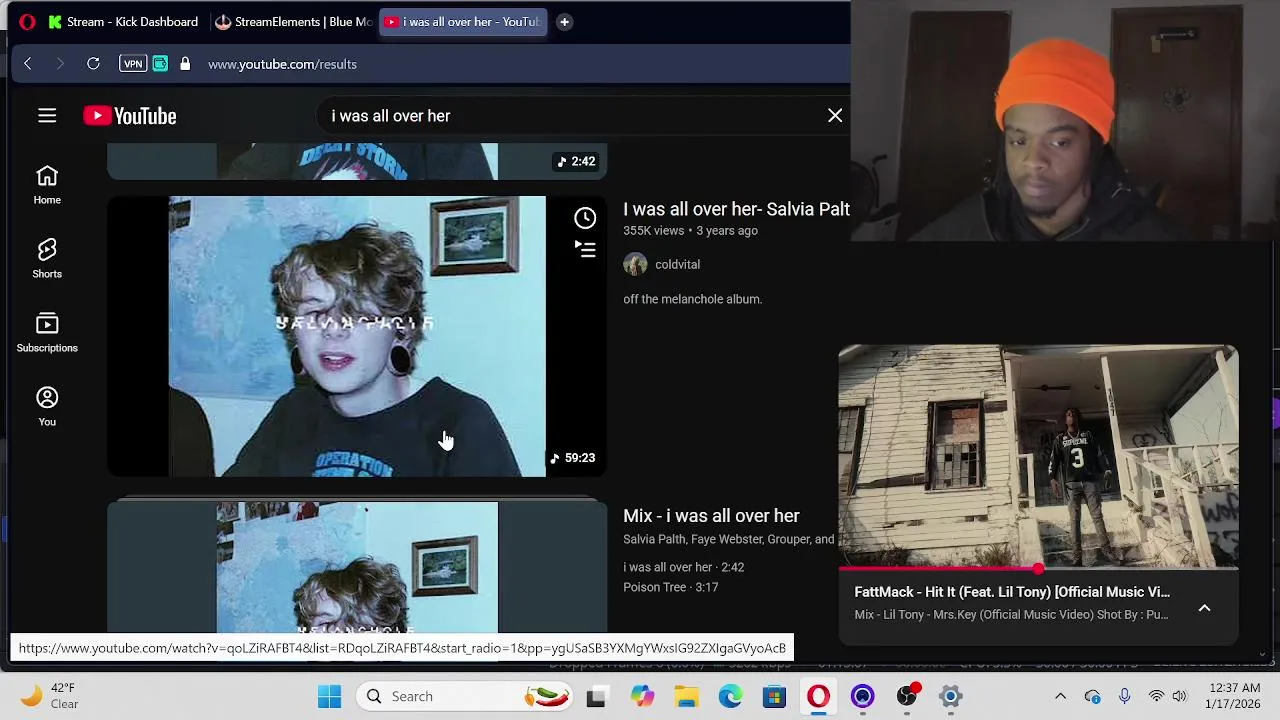
Task: Open the coldvital channel name
Action: (677, 264)
